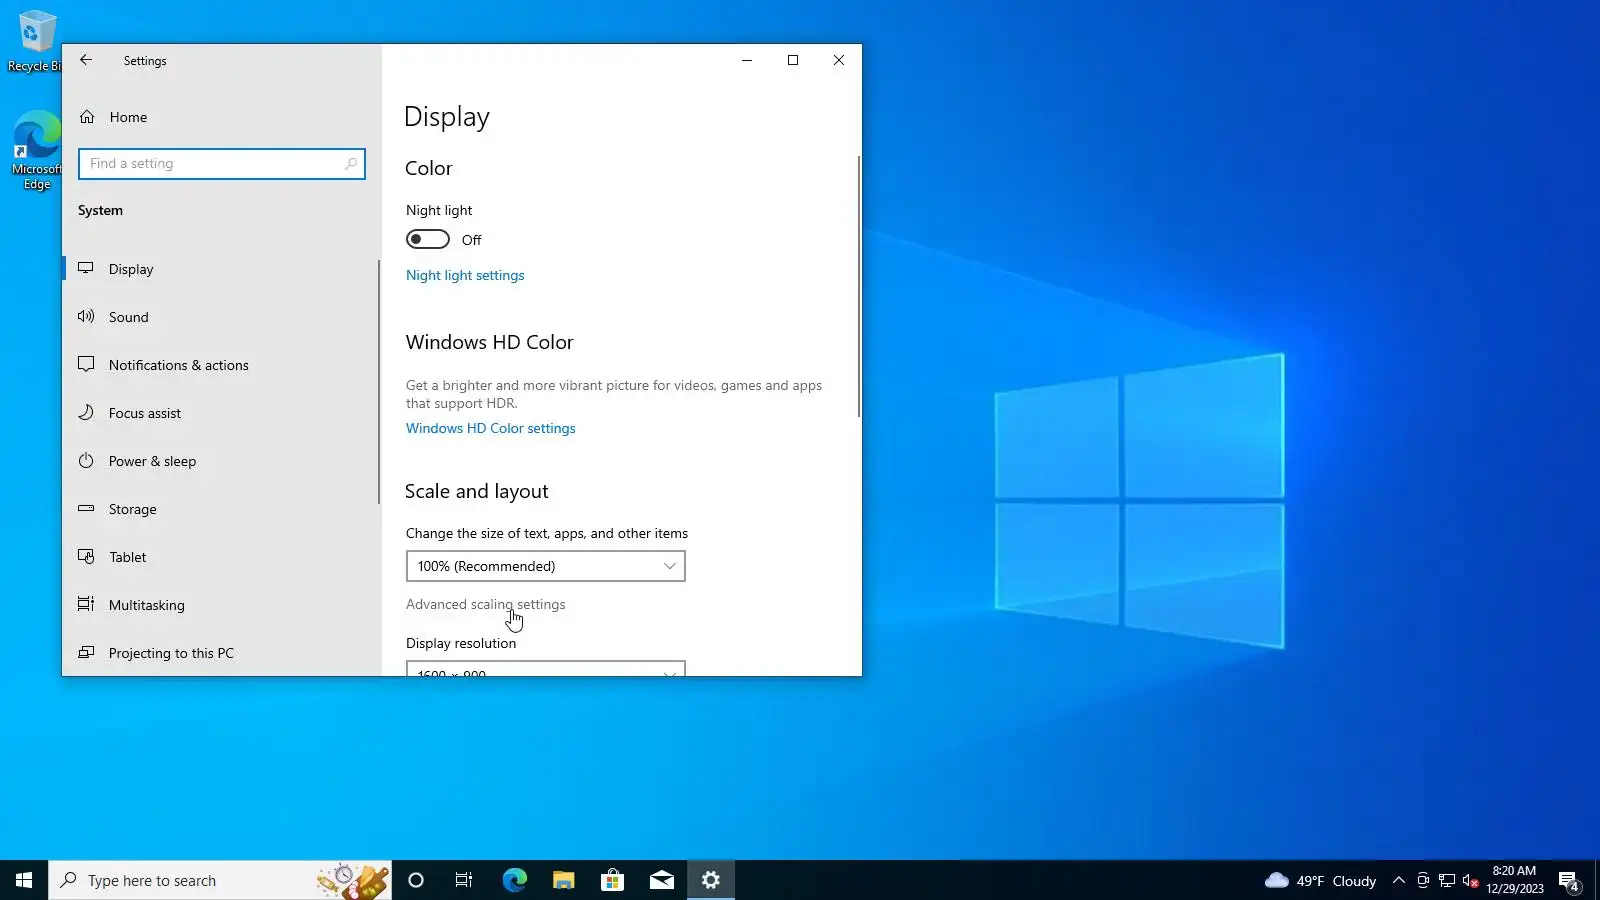Image resolution: width=1600 pixels, height=900 pixels.
Task: Click the Change the size of text label
Action: (x=547, y=533)
